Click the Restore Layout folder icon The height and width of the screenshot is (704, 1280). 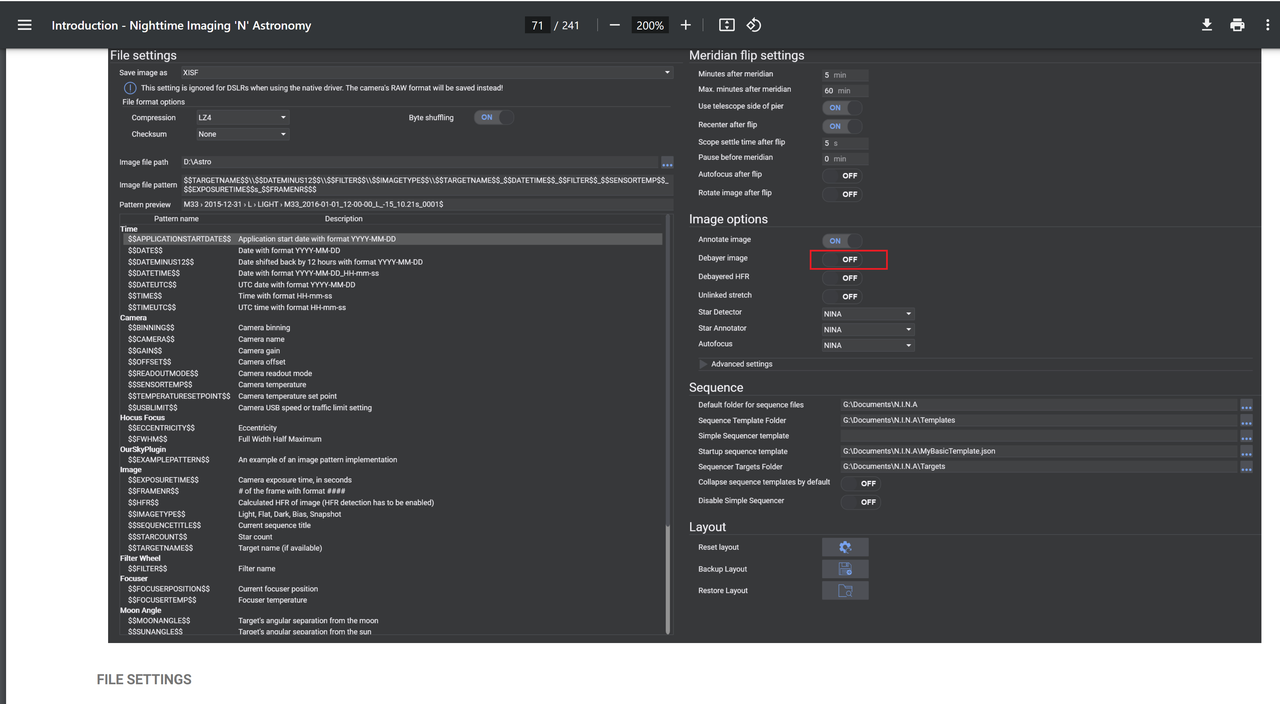(x=845, y=591)
